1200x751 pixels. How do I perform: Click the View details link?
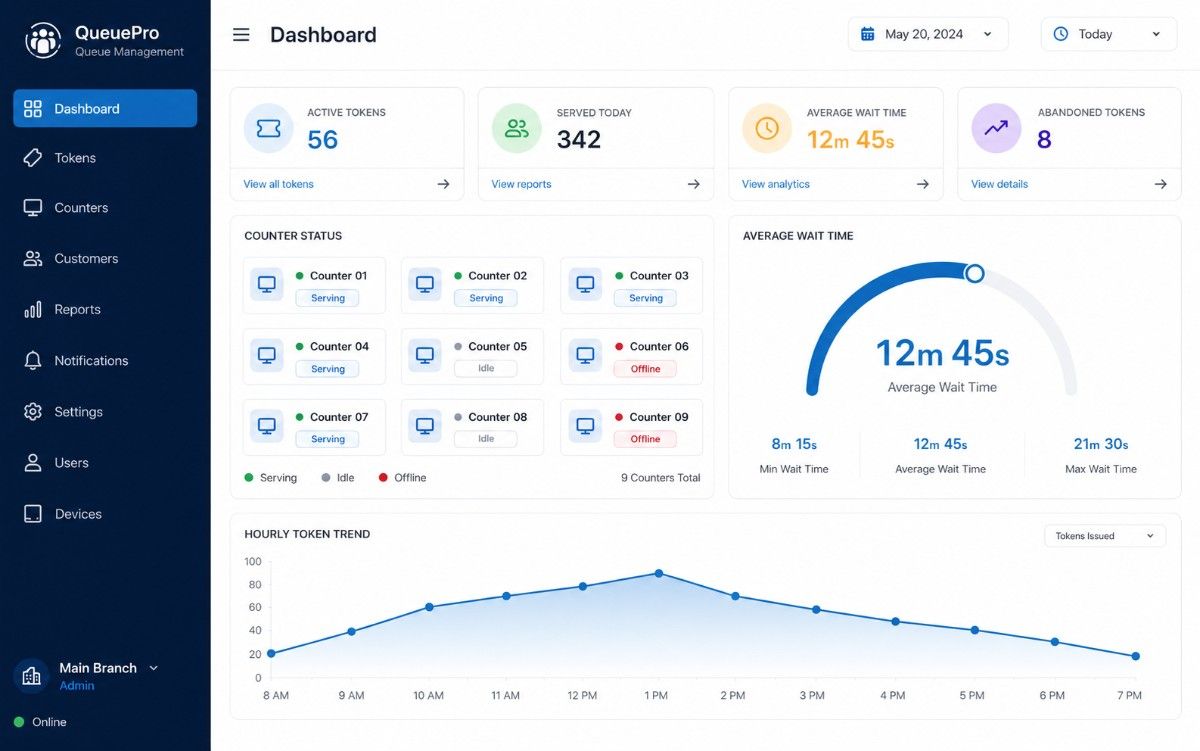coord(1000,184)
